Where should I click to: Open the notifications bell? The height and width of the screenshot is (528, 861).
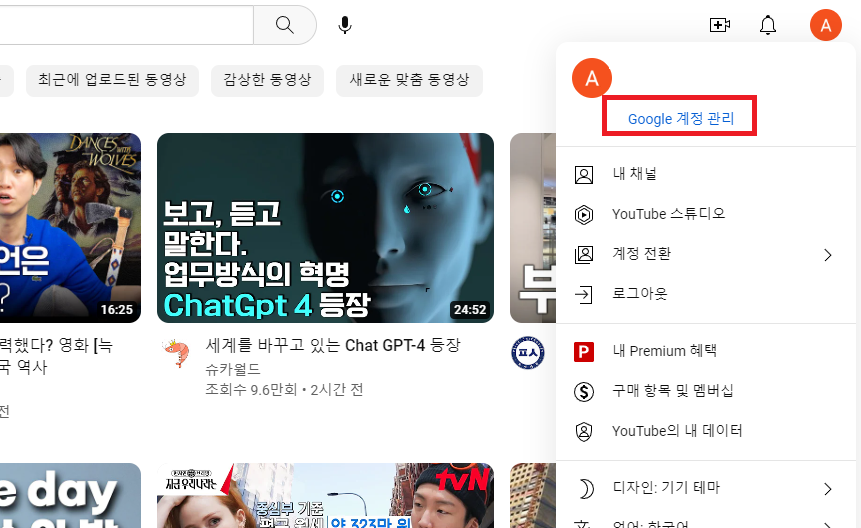pyautogui.click(x=768, y=25)
